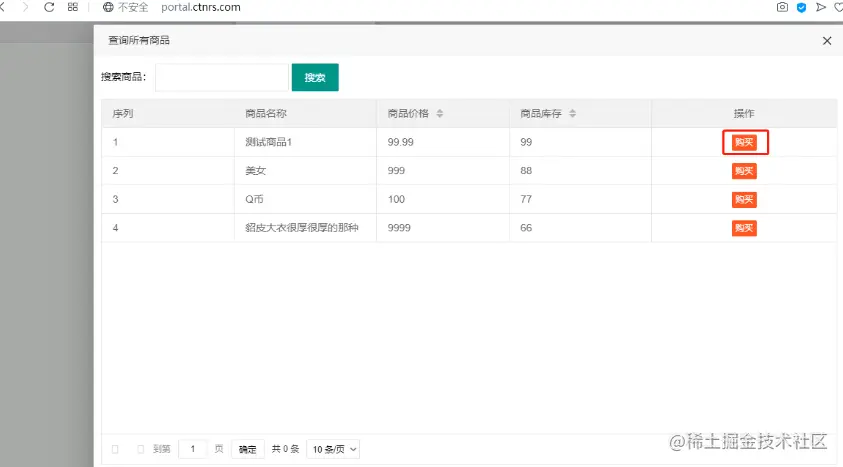This screenshot has height=467, width=843.
Task: Focus the 搜索商品 input field
Action: click(x=222, y=77)
